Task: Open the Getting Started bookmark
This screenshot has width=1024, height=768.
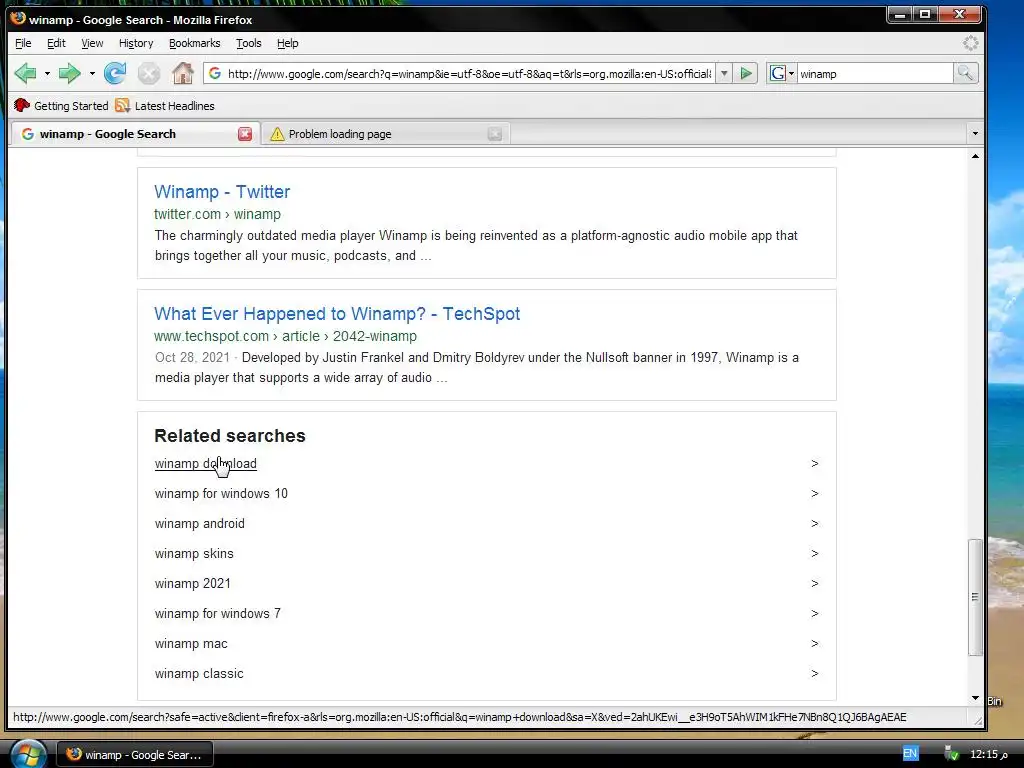Action: [61, 106]
